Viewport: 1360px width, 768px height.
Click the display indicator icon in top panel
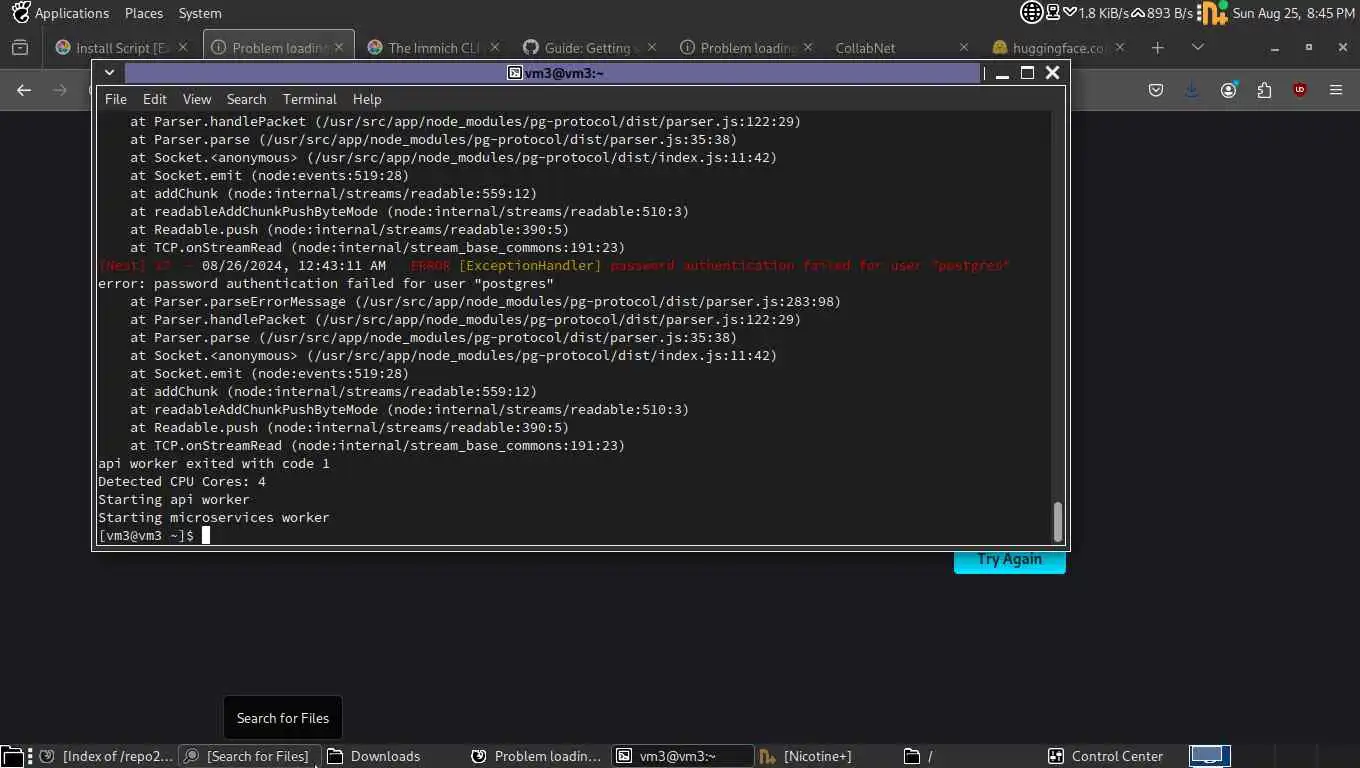[x=1053, y=13]
